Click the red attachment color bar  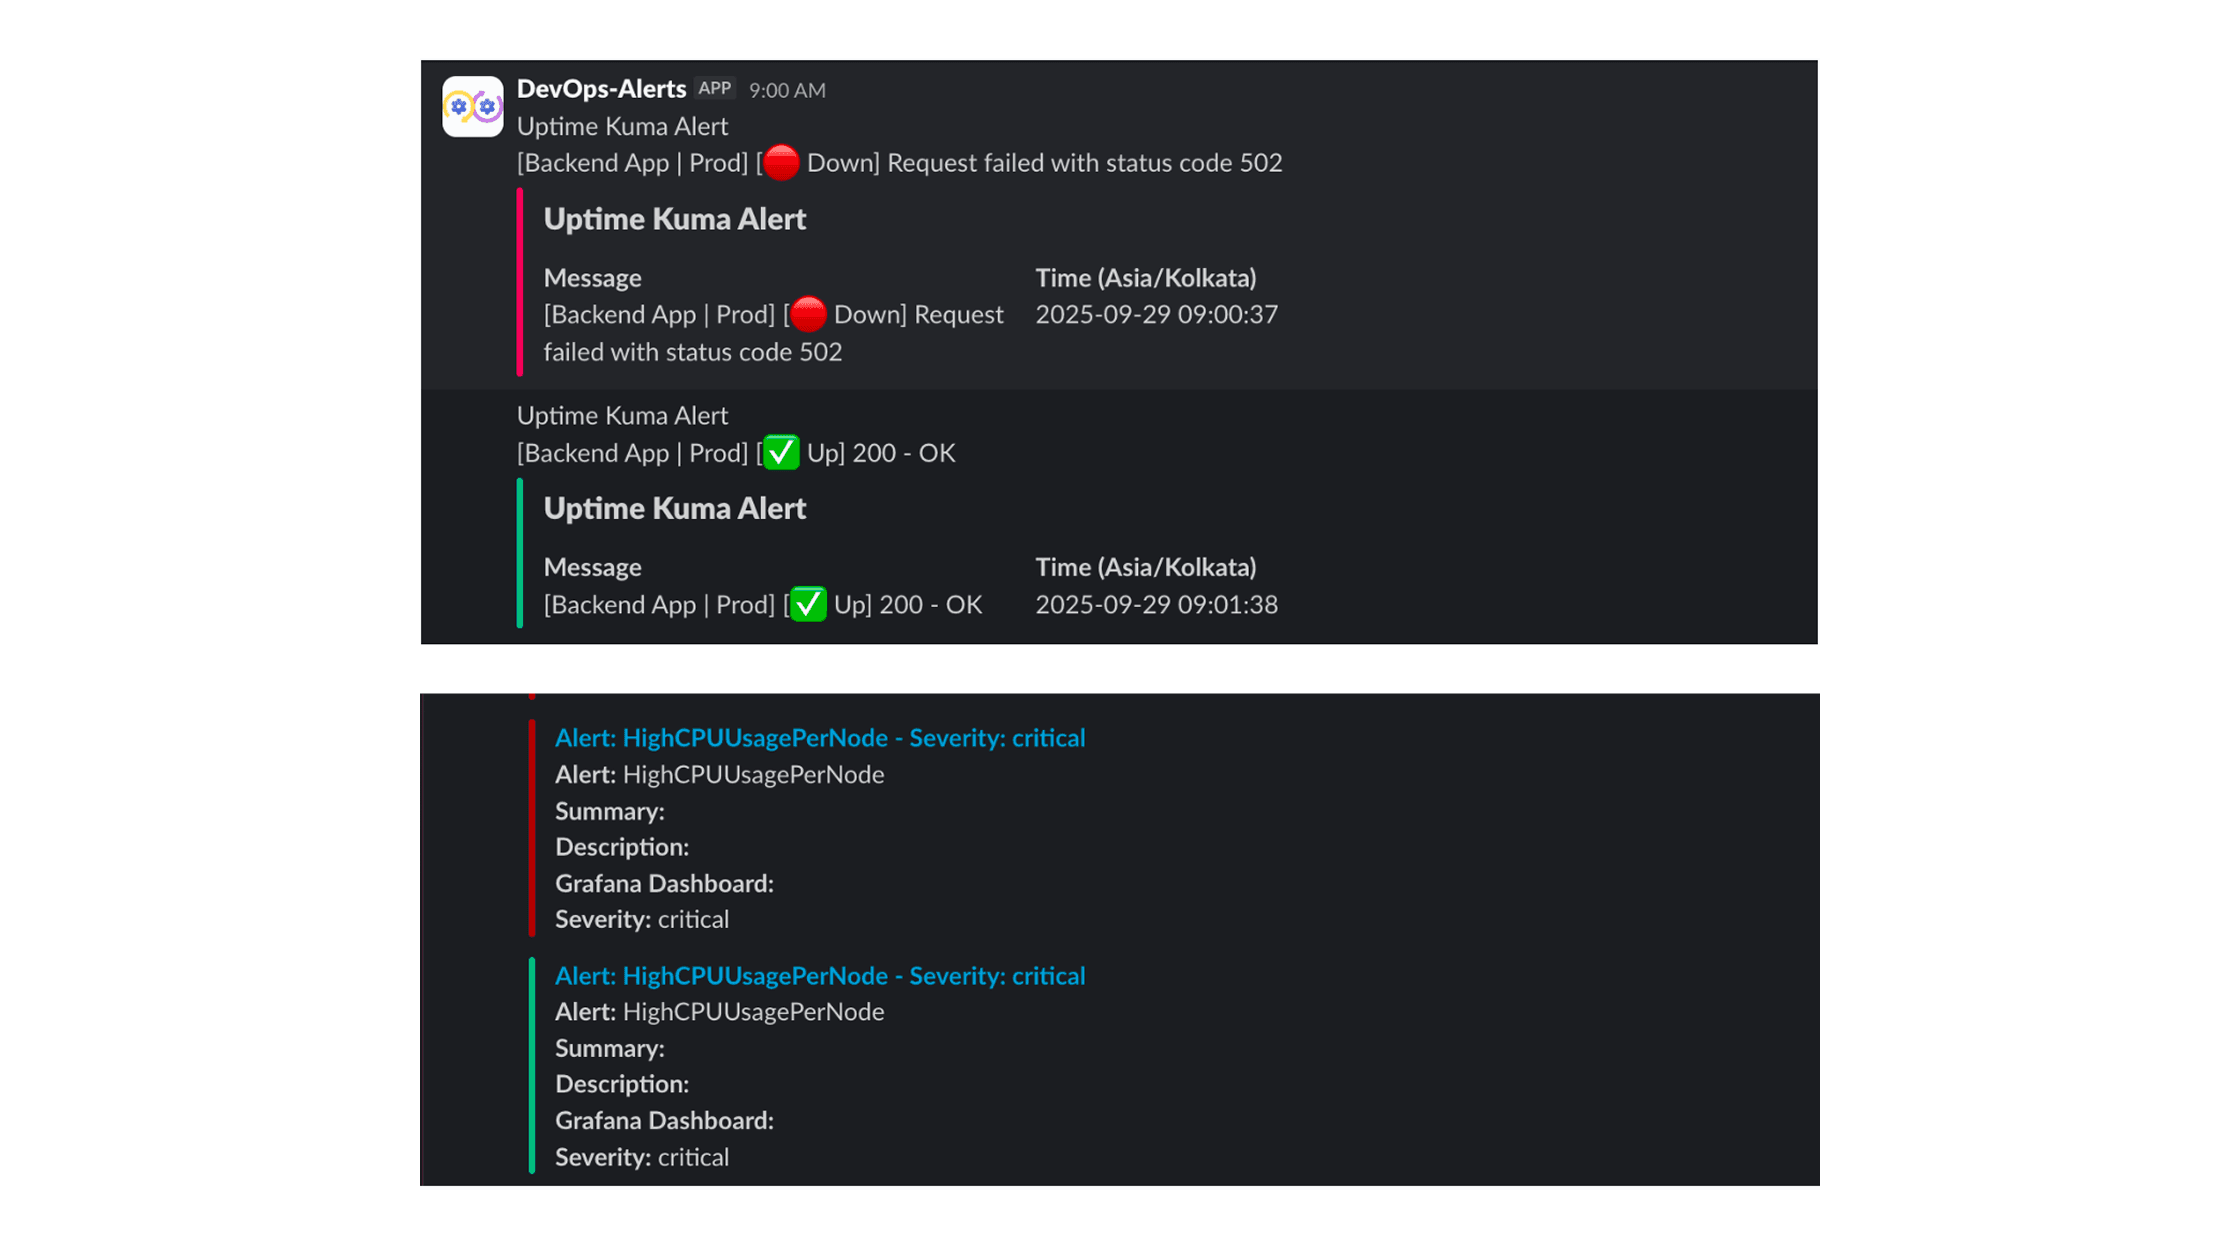click(521, 285)
